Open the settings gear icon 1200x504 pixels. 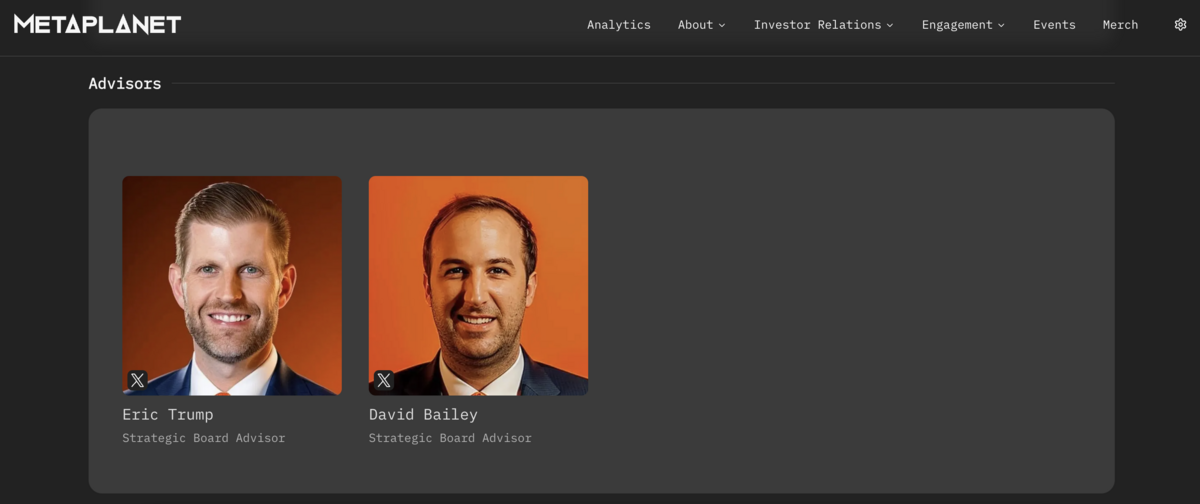1180,25
